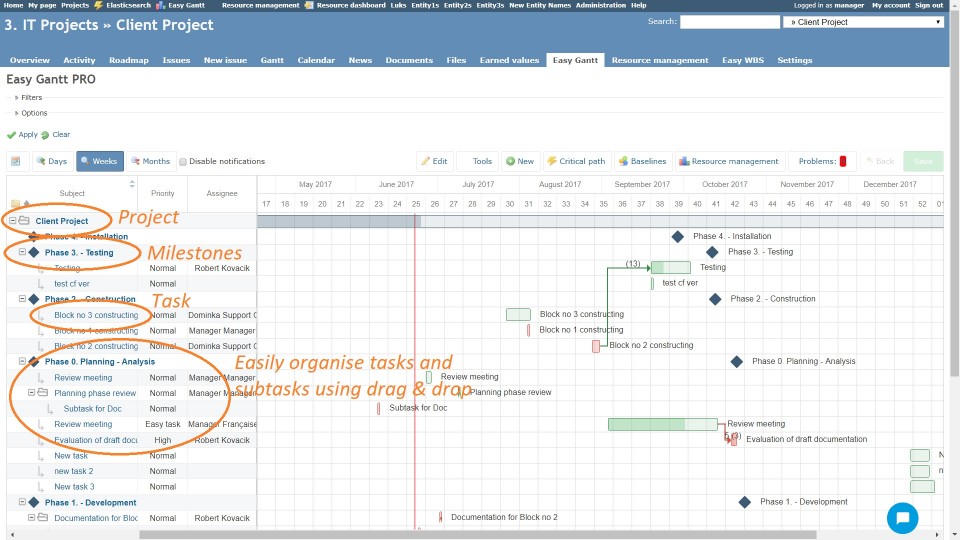
Task: Click the Apply filter link
Action: (27, 135)
